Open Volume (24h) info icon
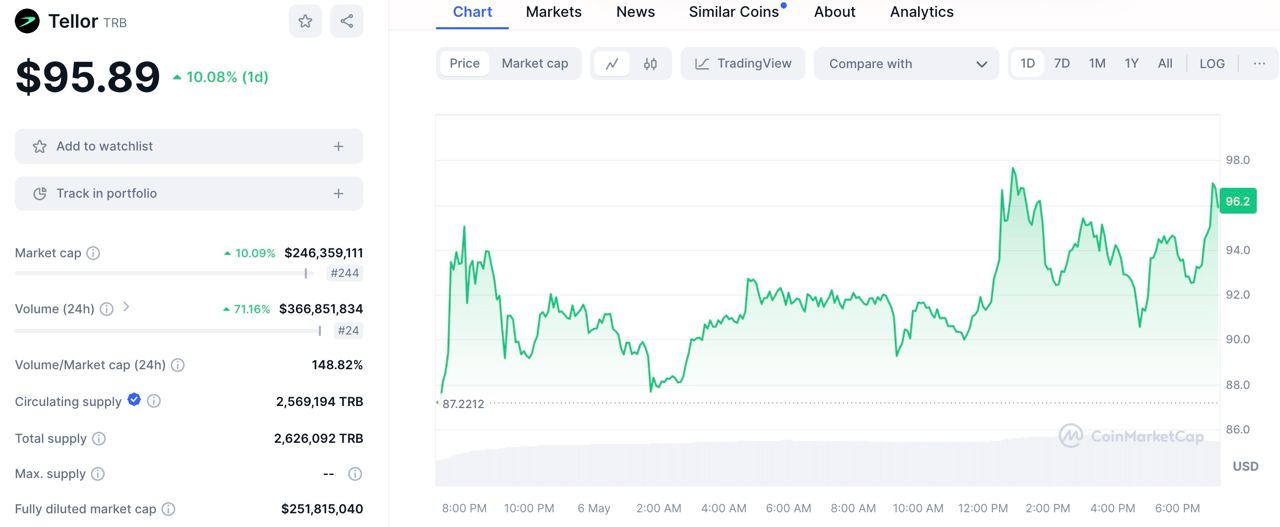 coord(106,309)
